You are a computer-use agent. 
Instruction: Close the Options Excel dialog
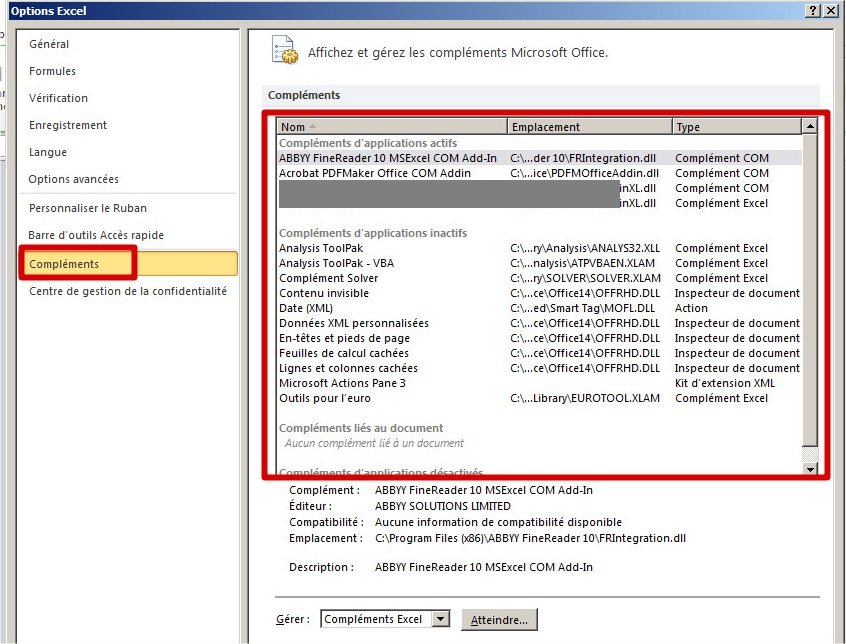click(832, 10)
